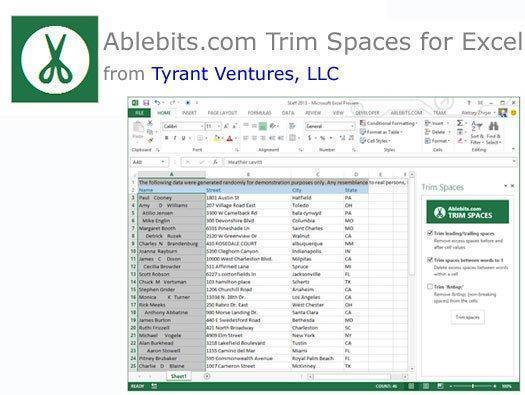Viewport: 525px width, 395px height.
Task: Switch to the DATA ribbon tab
Action: click(x=288, y=113)
